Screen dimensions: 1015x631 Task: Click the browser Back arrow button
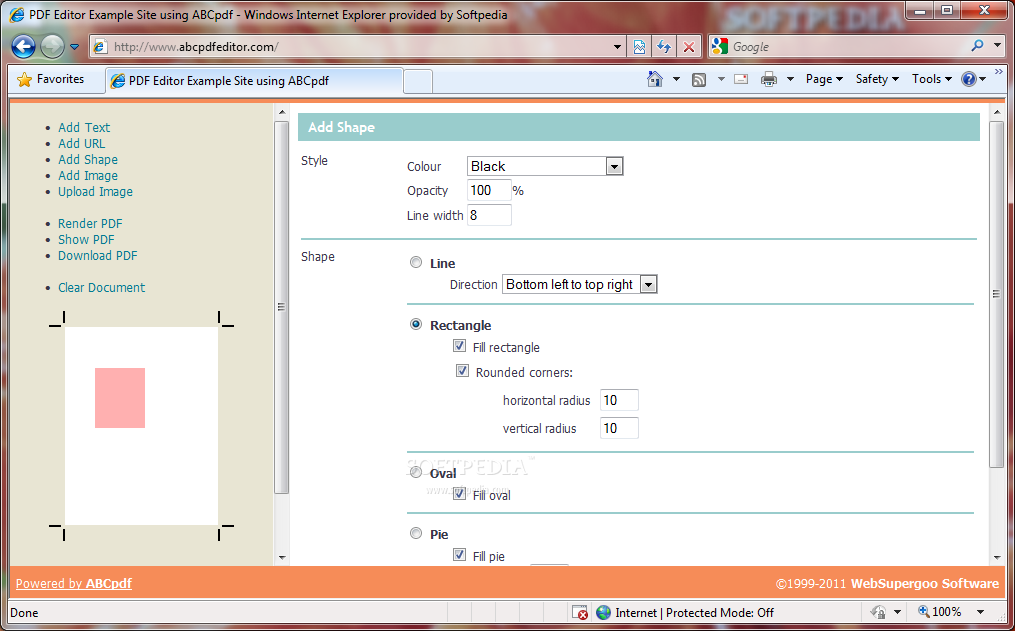tap(23, 47)
